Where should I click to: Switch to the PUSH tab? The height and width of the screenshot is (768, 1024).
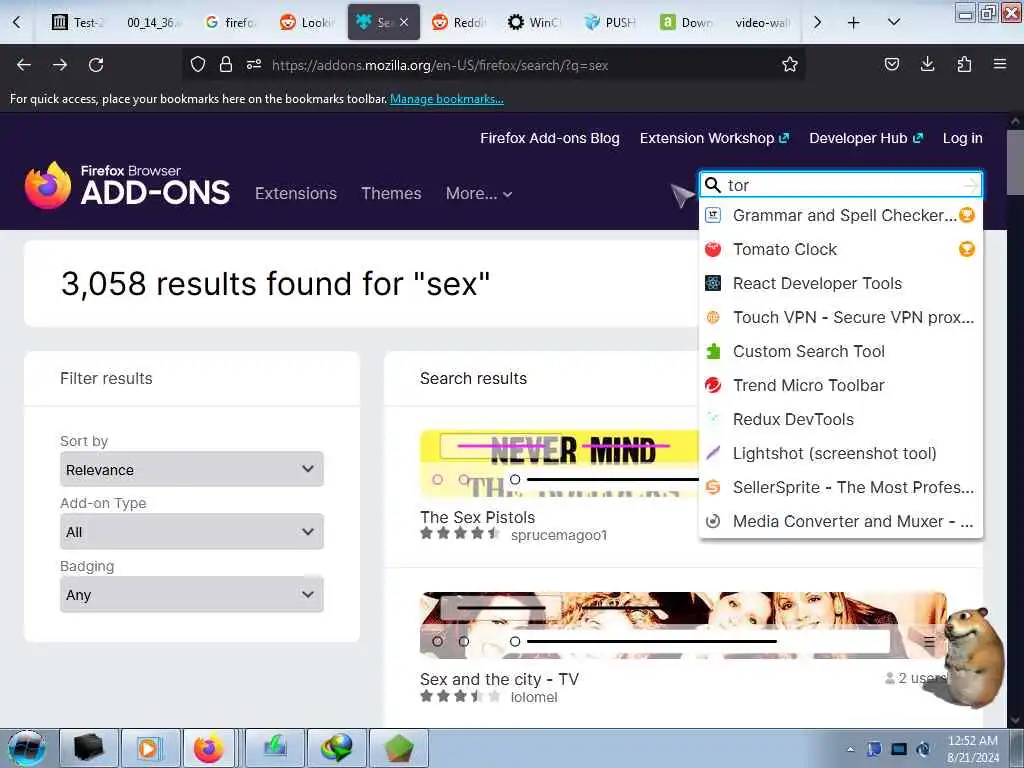click(611, 23)
